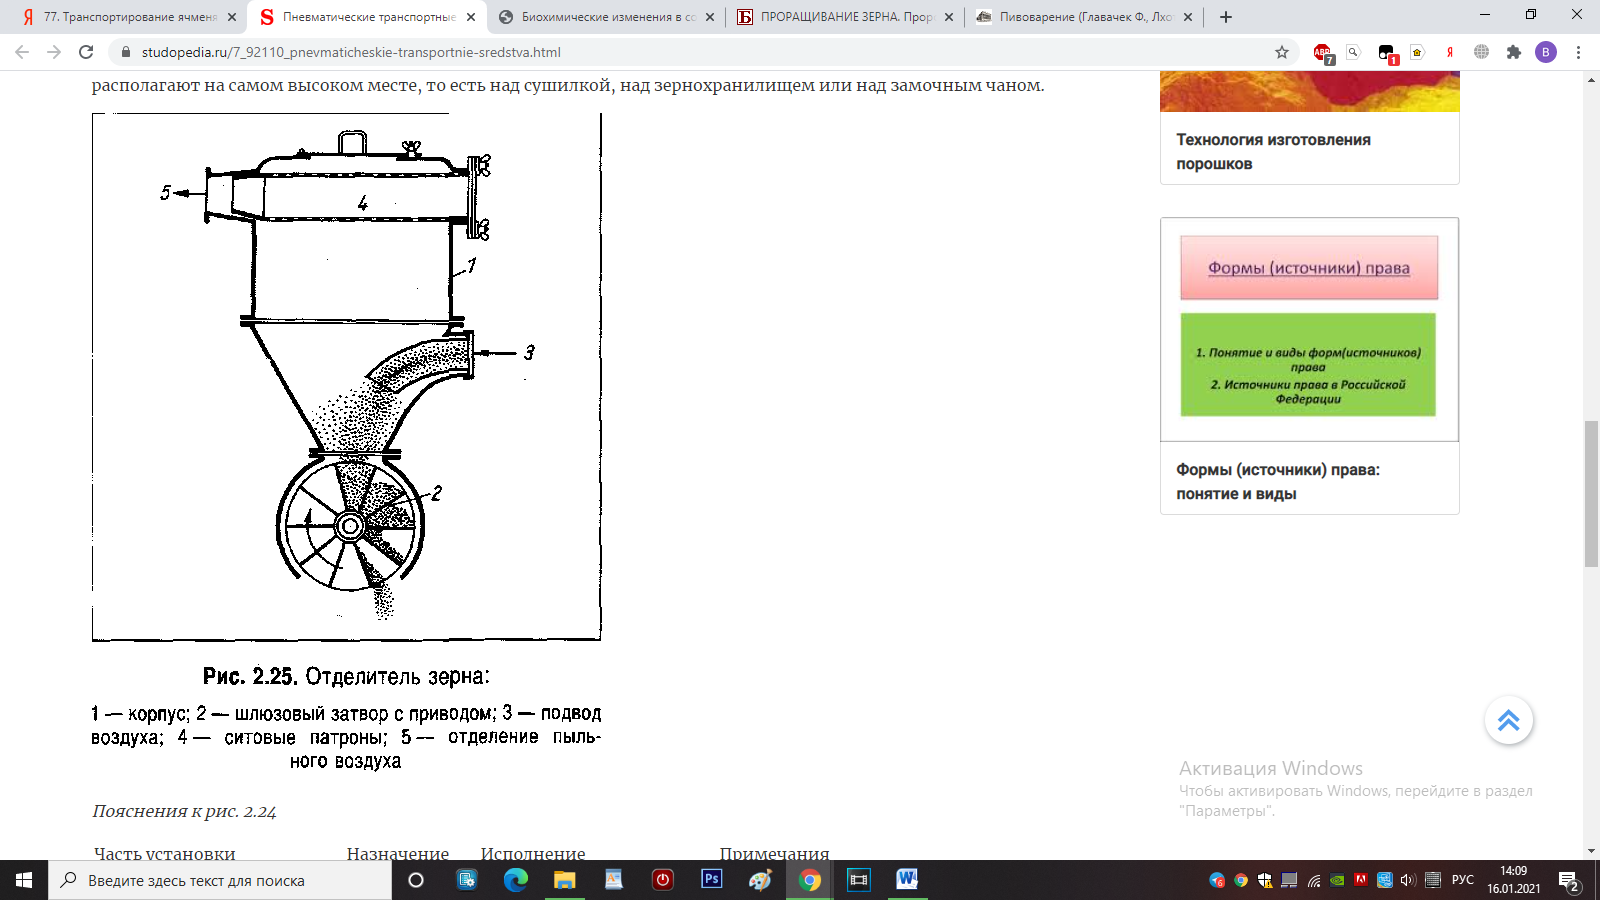1600x900 pixels.
Task: Close the 'ПРОРАЩИВАНИЕ ЗЕРНА' tab
Action: tap(949, 17)
